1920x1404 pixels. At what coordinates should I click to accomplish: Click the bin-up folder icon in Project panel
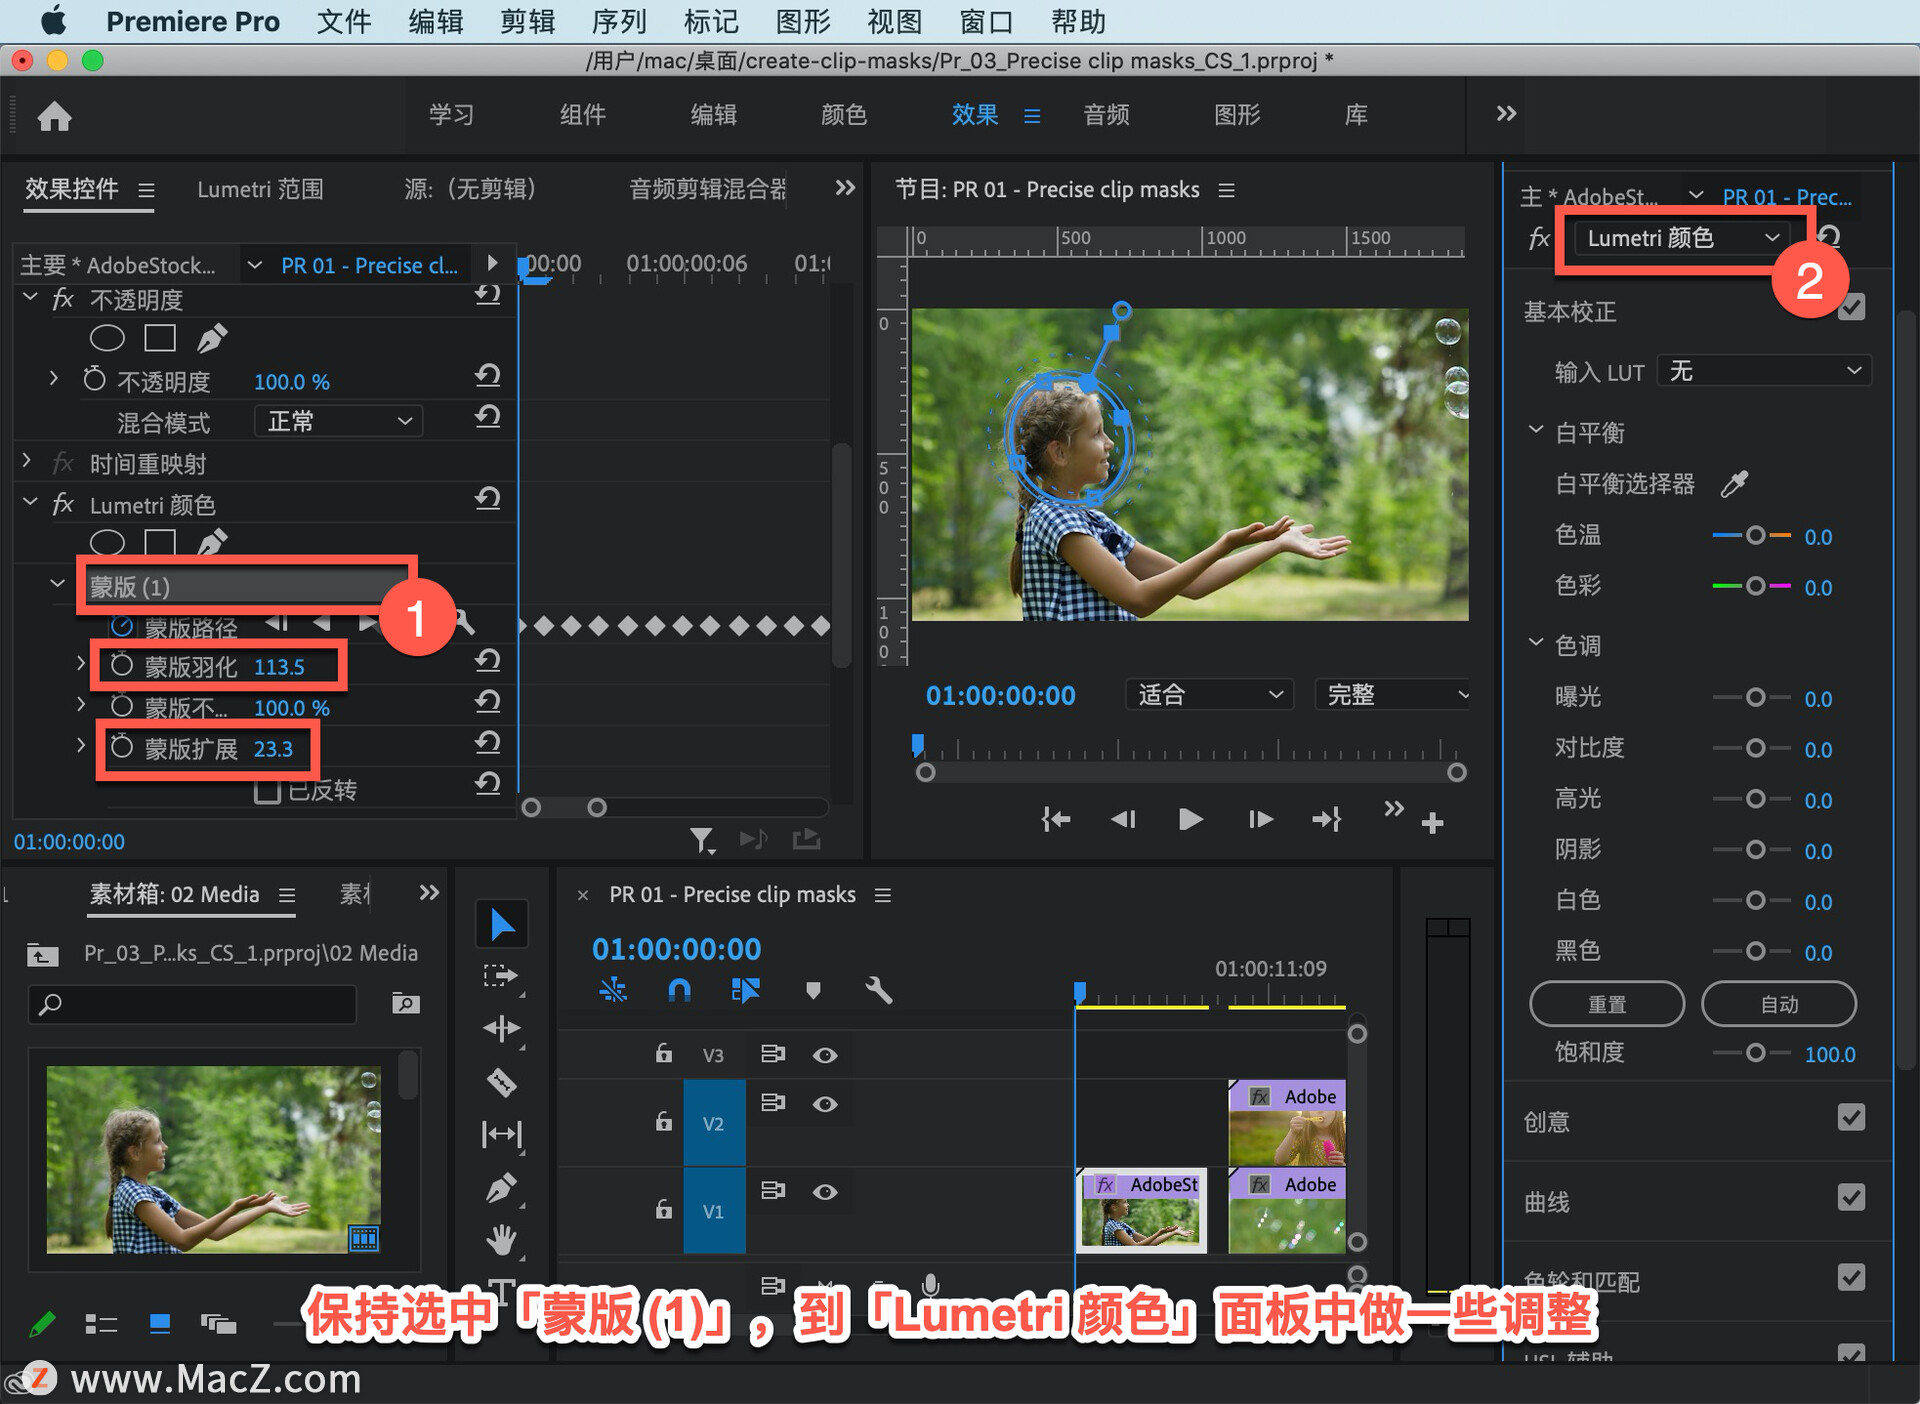coord(42,954)
